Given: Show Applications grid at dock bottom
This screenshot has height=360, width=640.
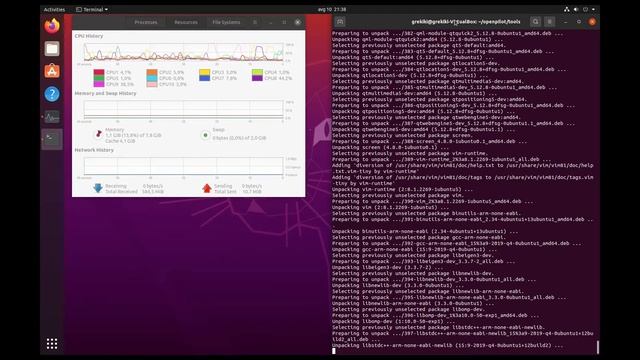Looking at the screenshot, I should [x=52, y=344].
